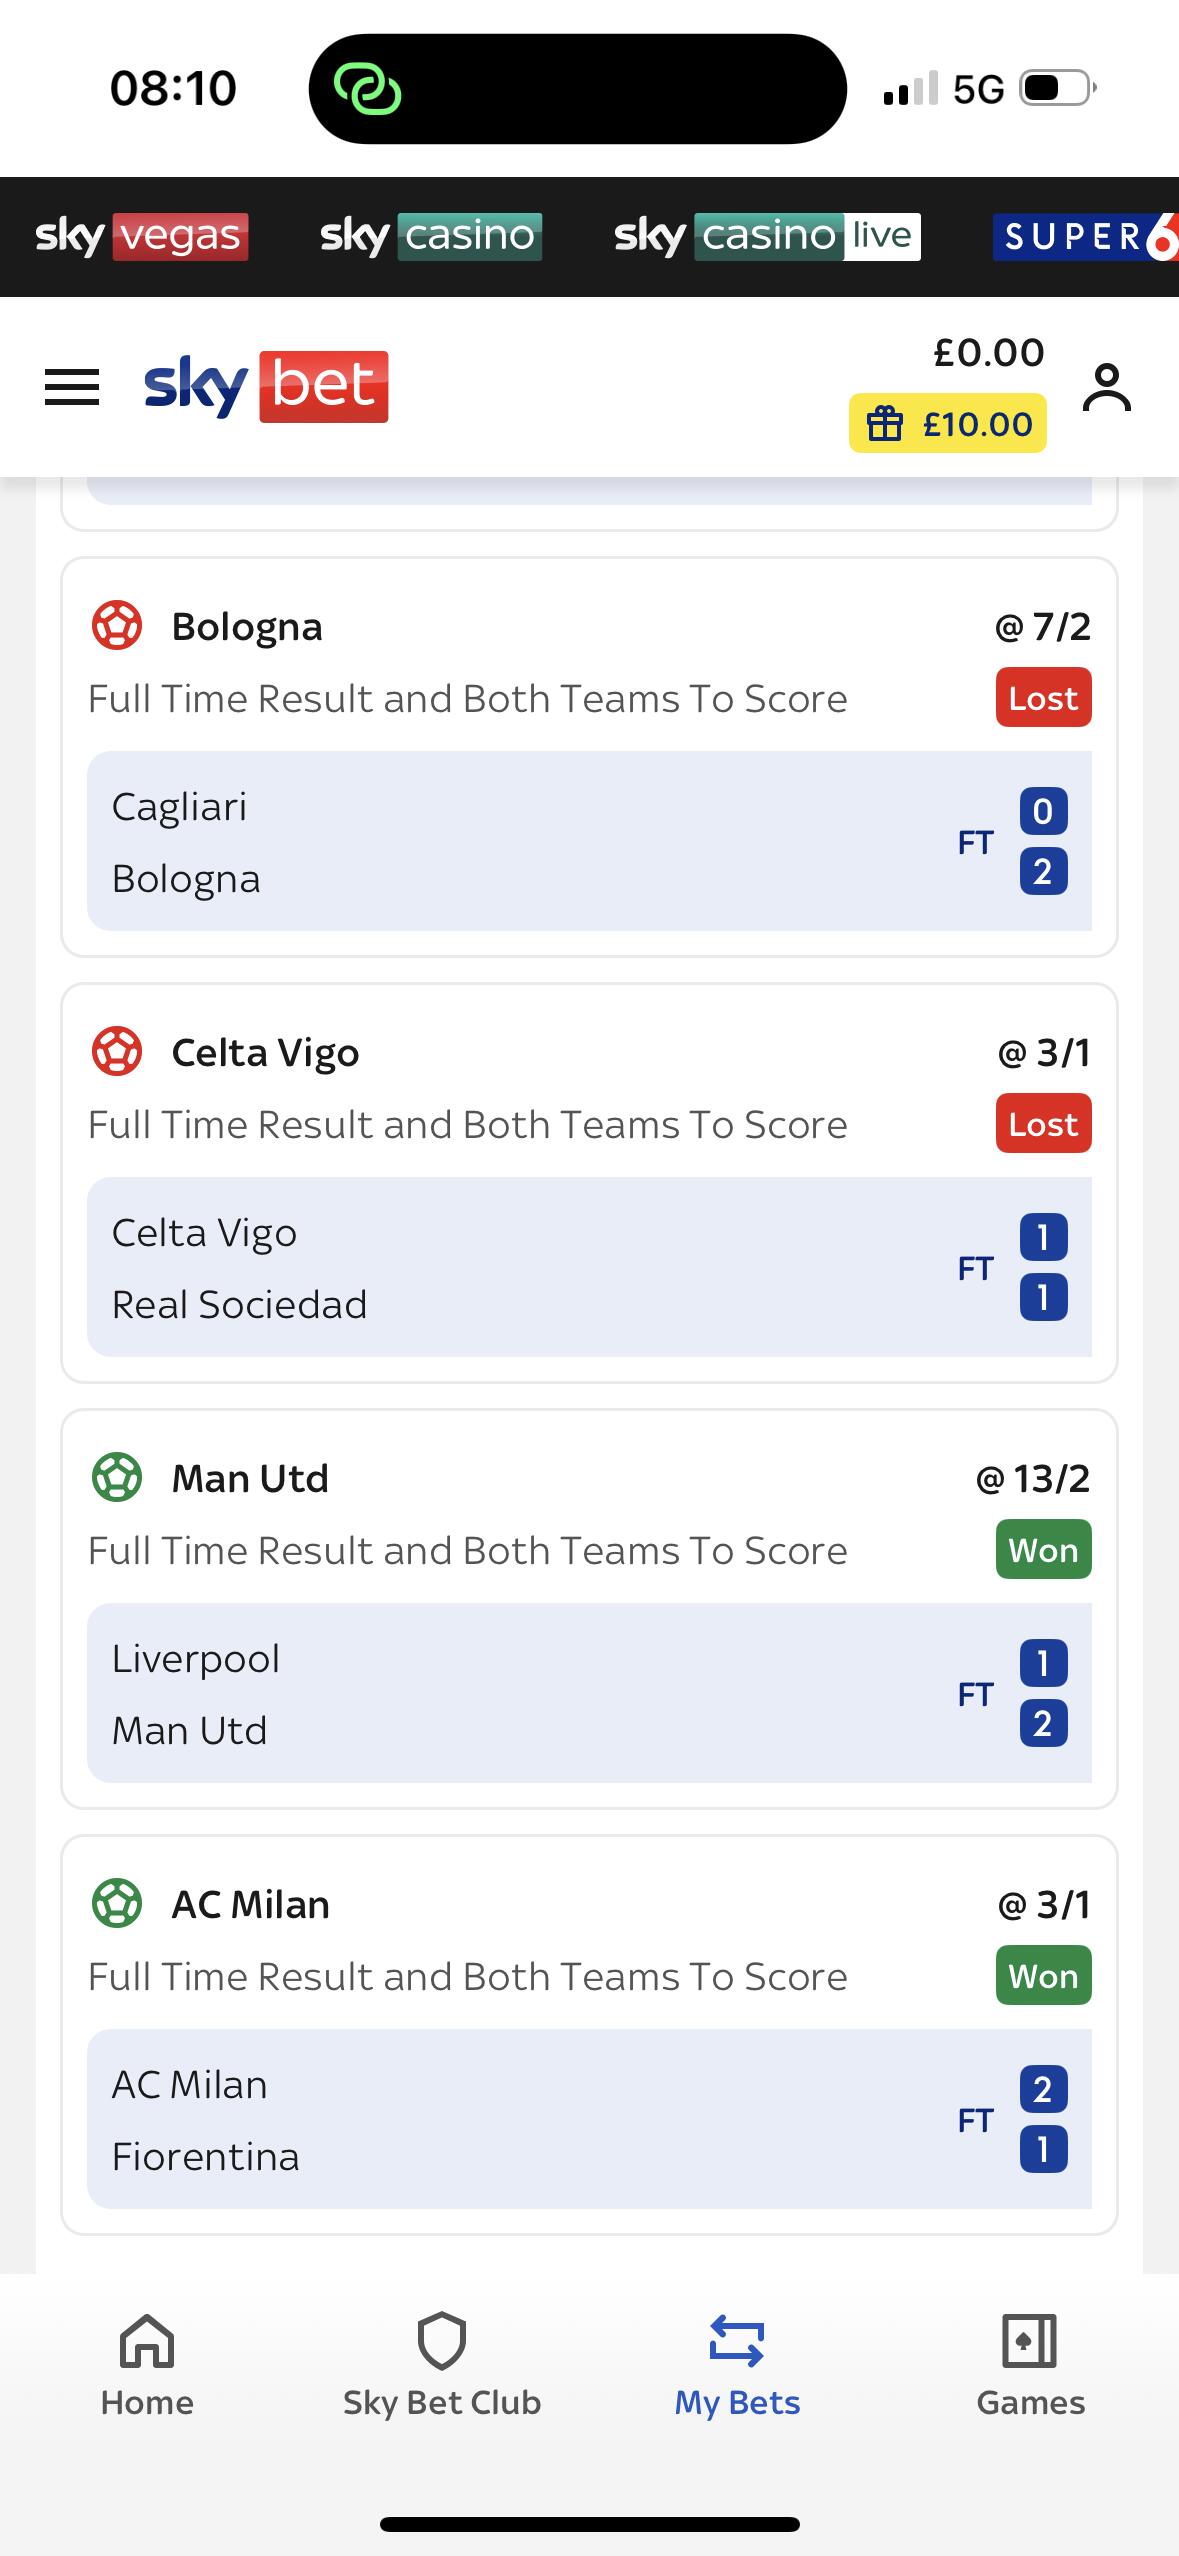Switch to the My Bets tab
The width and height of the screenshot is (1179, 2556).
tap(737, 2364)
